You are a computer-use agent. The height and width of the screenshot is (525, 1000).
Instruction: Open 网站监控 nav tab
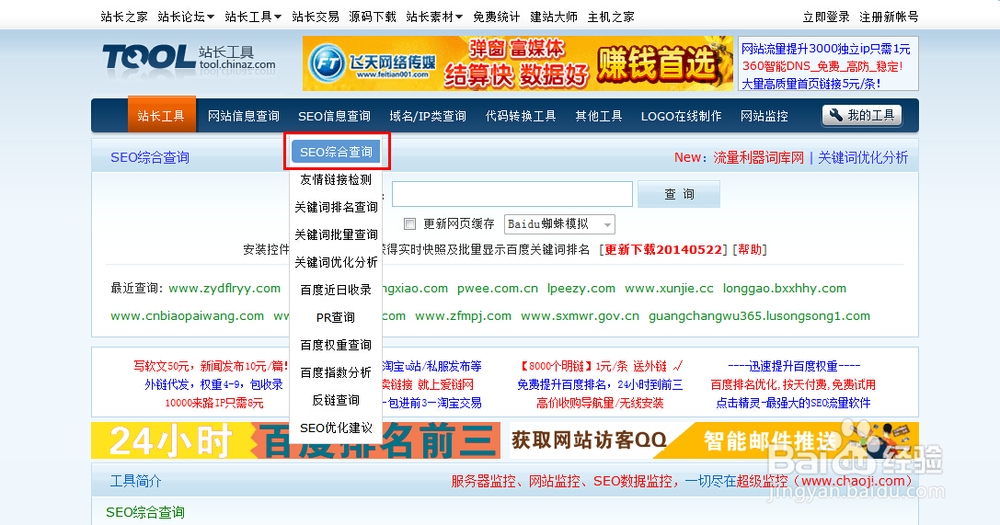click(764, 116)
